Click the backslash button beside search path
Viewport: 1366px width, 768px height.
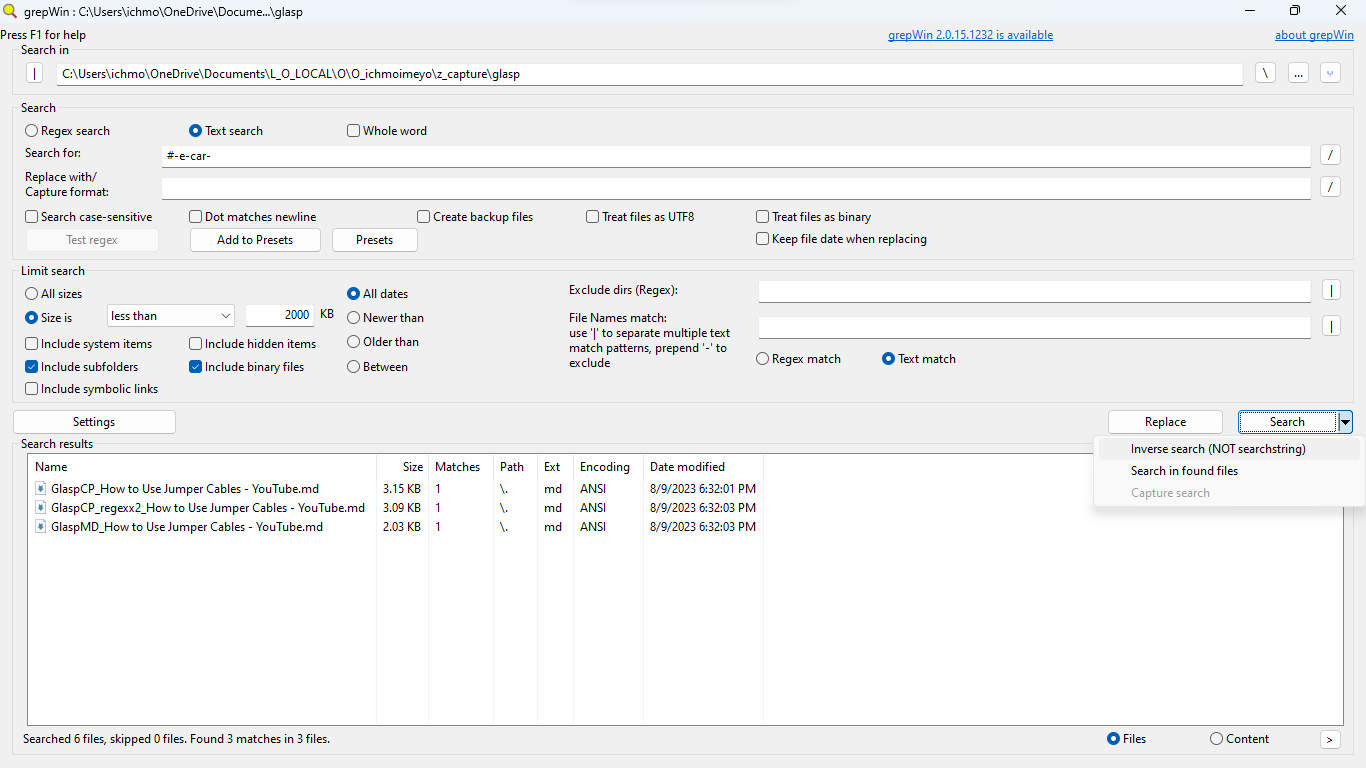click(x=1265, y=73)
